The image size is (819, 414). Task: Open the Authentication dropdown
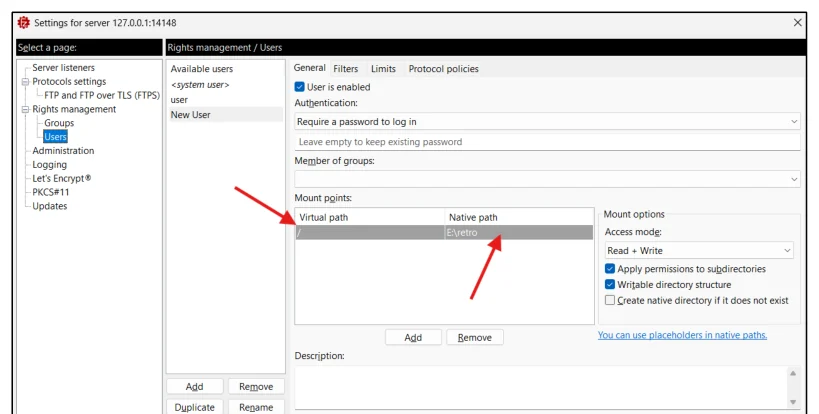(x=547, y=122)
